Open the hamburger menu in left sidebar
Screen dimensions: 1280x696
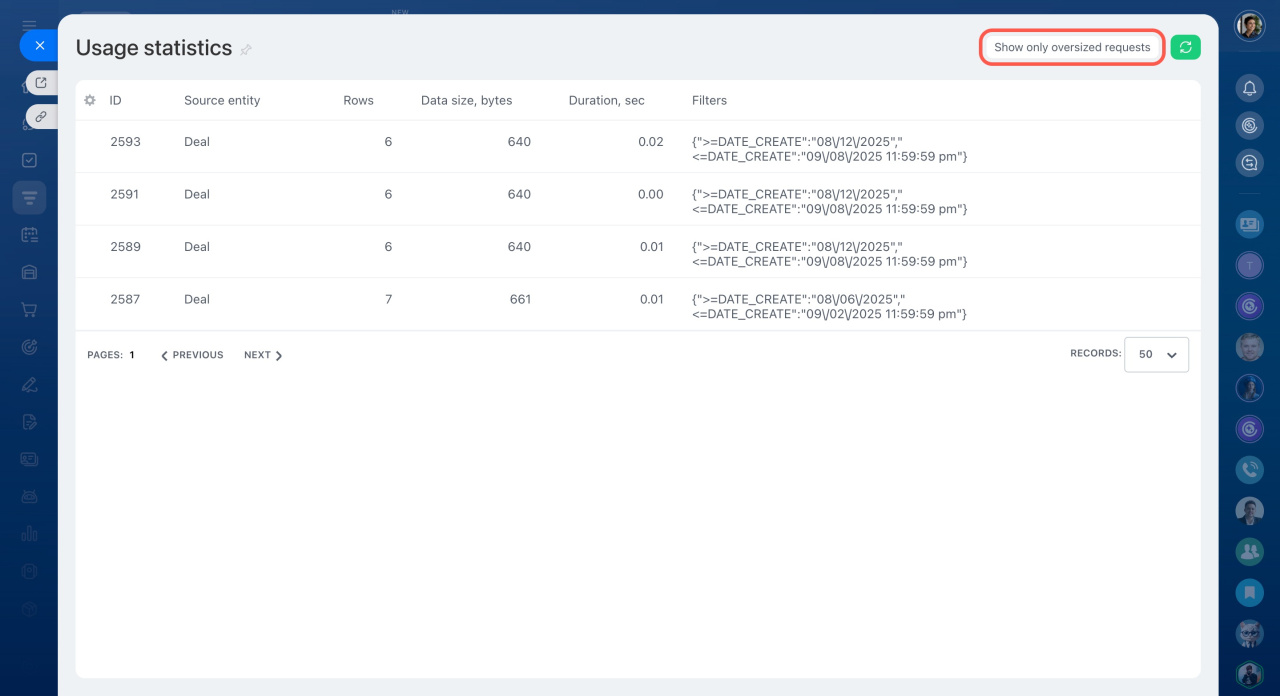pyautogui.click(x=29, y=25)
